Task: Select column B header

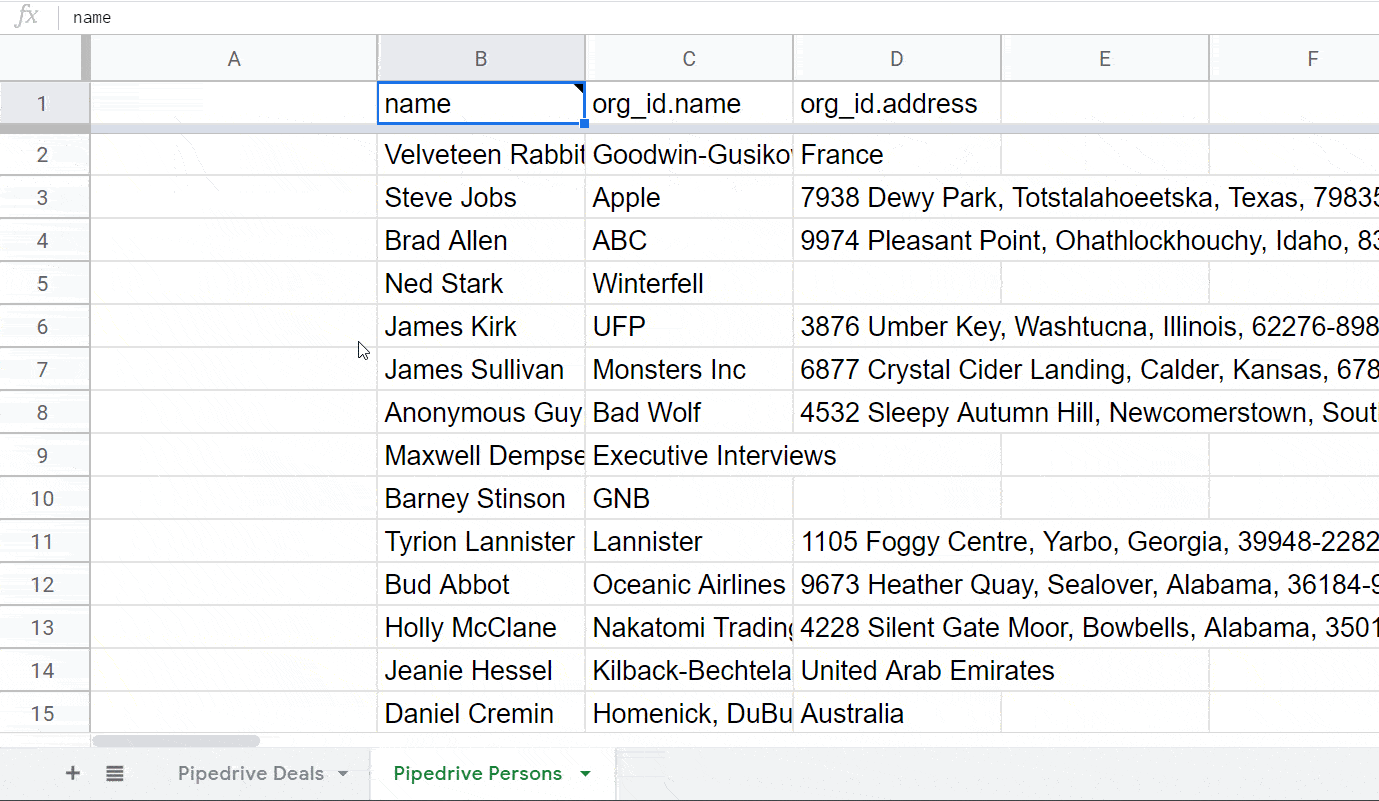Action: tap(481, 59)
